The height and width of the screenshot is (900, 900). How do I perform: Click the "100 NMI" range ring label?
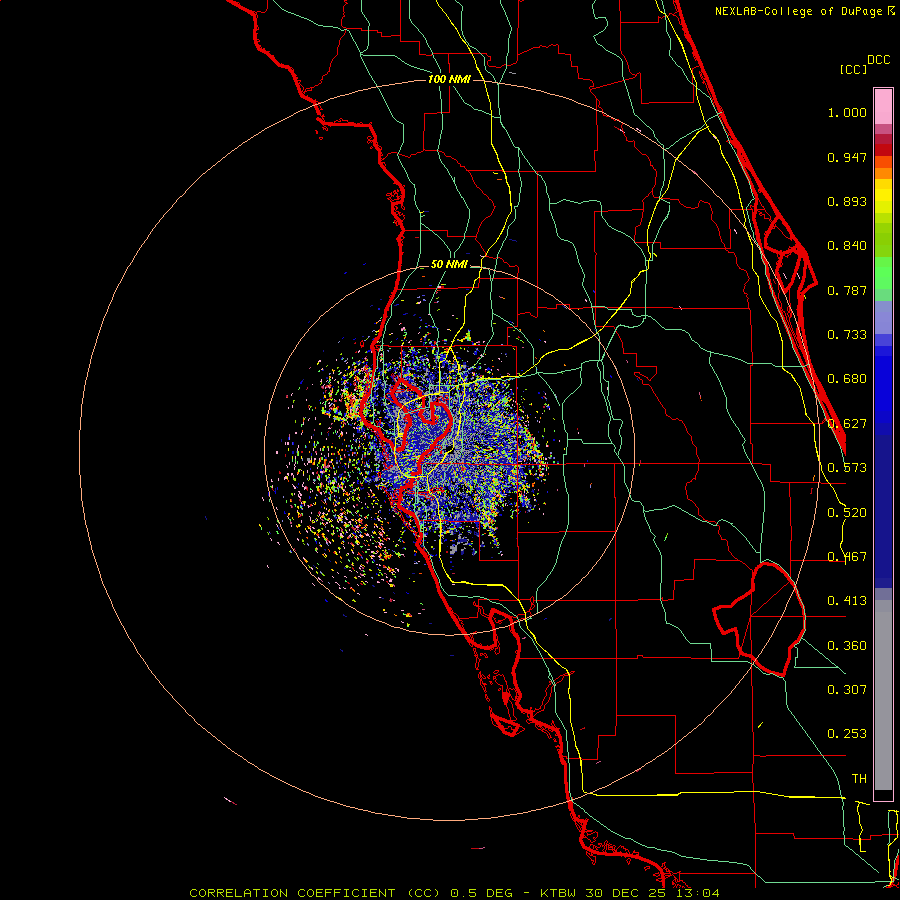pyautogui.click(x=449, y=79)
